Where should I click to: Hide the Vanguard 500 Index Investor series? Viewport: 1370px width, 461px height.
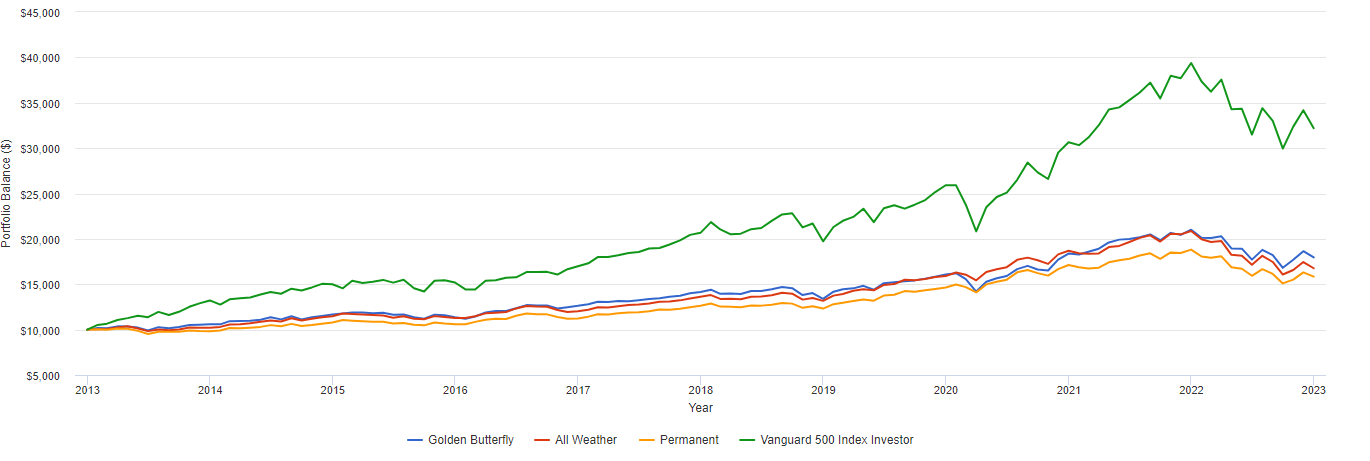click(x=838, y=440)
